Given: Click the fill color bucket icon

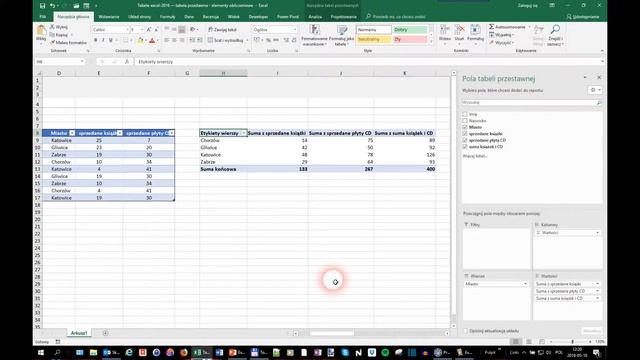Looking at the screenshot, I should (141, 40).
